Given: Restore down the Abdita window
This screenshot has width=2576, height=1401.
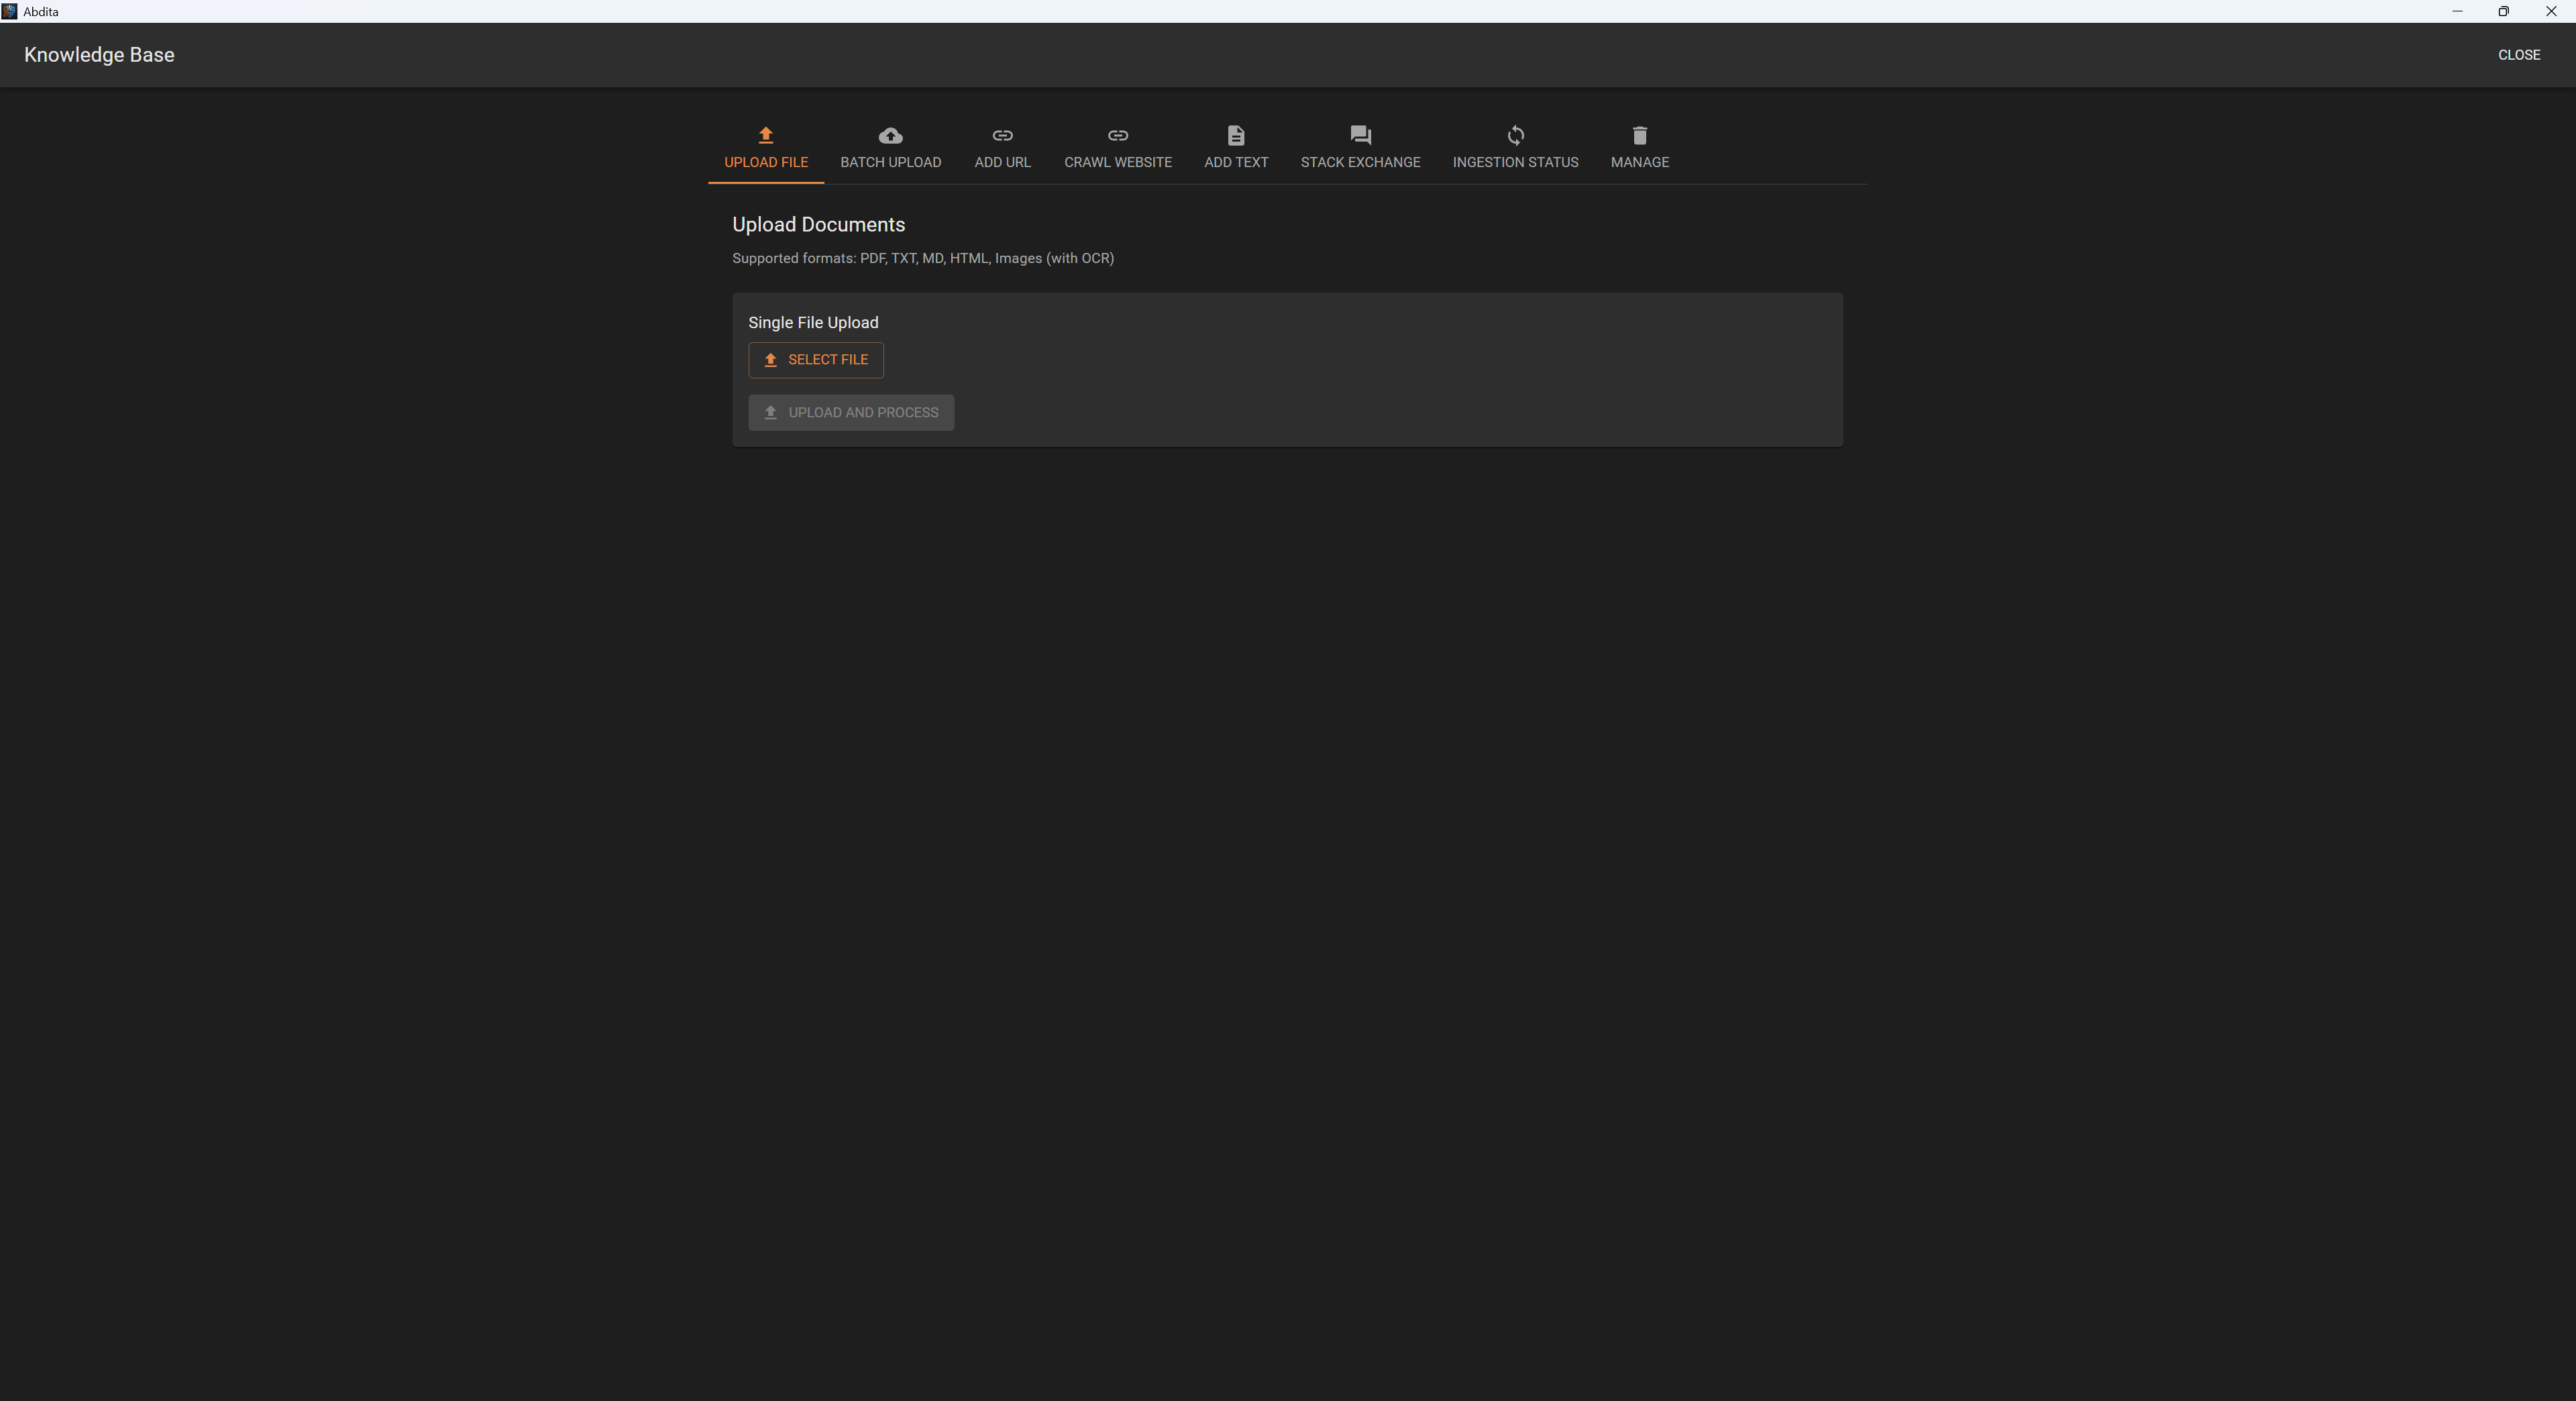Looking at the screenshot, I should tap(2503, 11).
